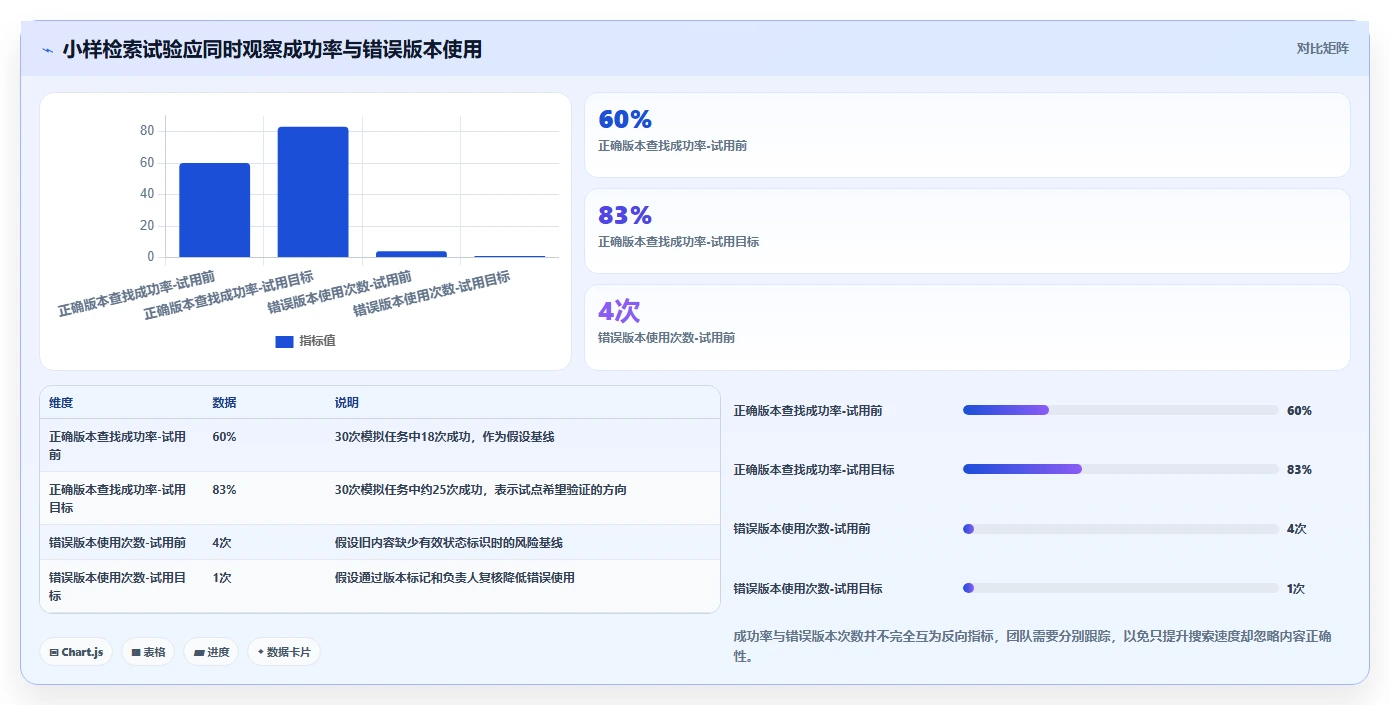This screenshot has height=705, width=1390.
Task: Click the tallest chart bar, value 83
Action: point(313,192)
